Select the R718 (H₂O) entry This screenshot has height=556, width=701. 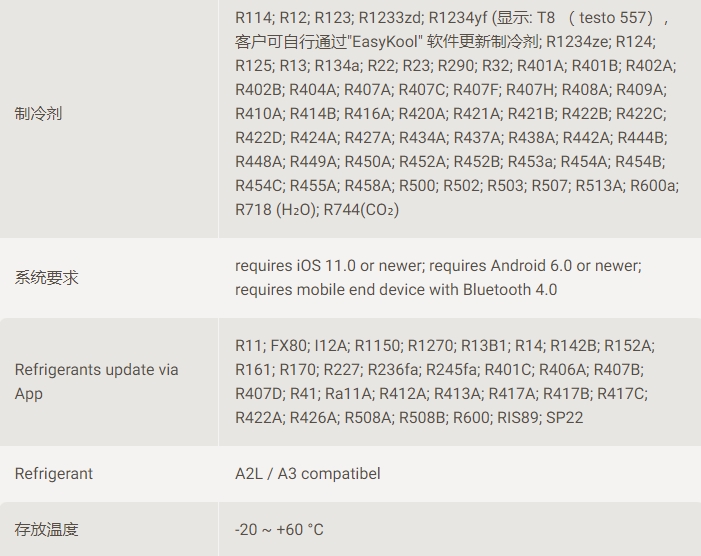tap(277, 210)
